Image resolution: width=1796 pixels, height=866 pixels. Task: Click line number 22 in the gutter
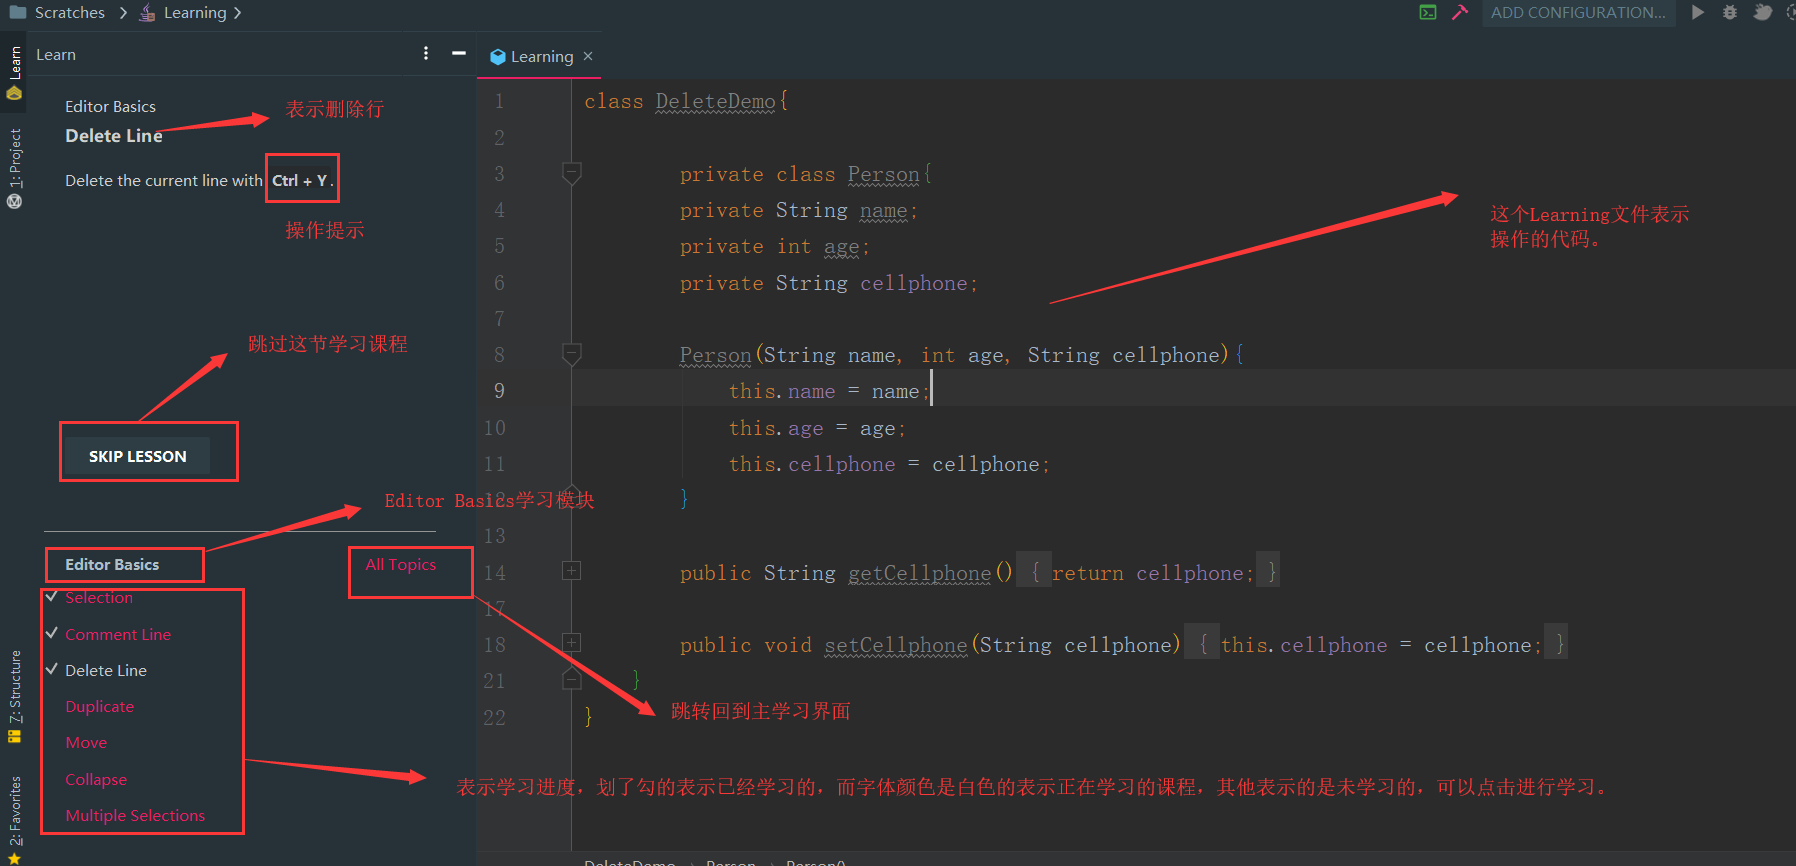[494, 717]
